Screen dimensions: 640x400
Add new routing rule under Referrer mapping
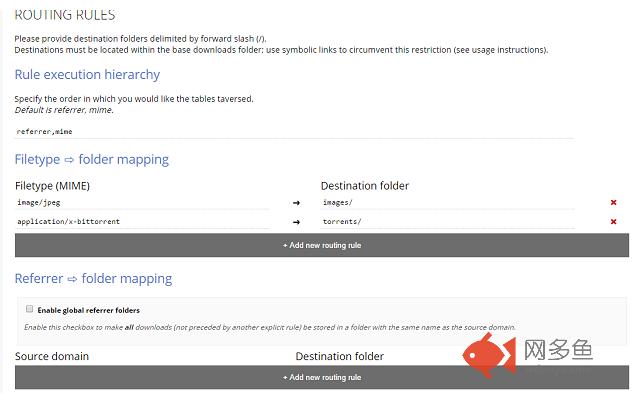321,377
